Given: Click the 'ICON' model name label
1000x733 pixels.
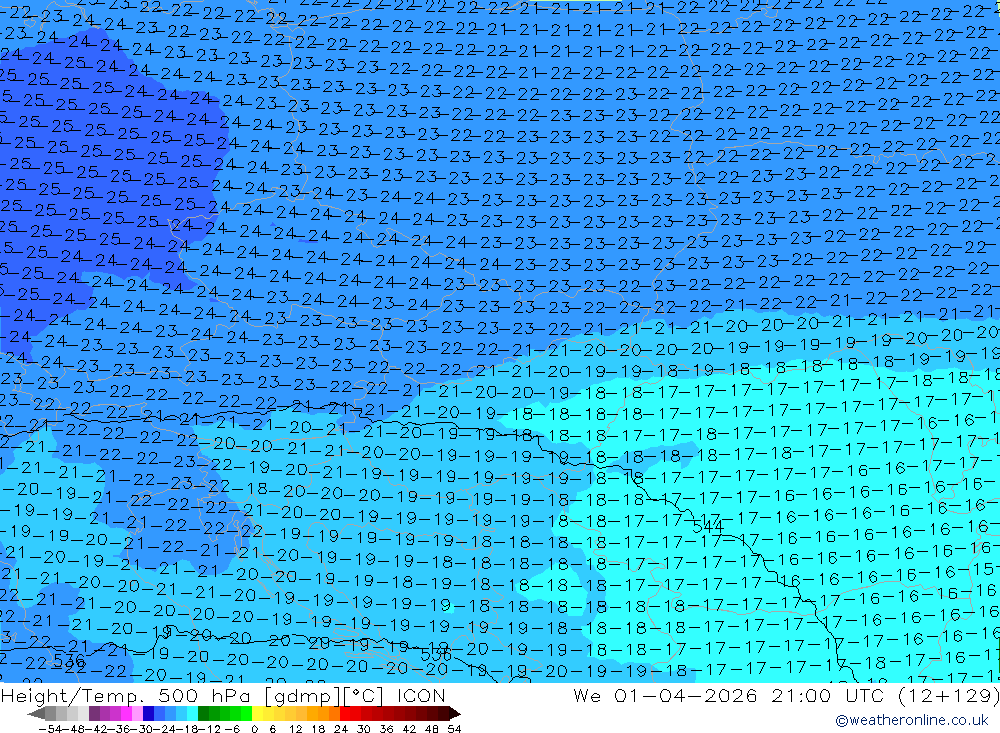Looking at the screenshot, I should coord(421,695).
